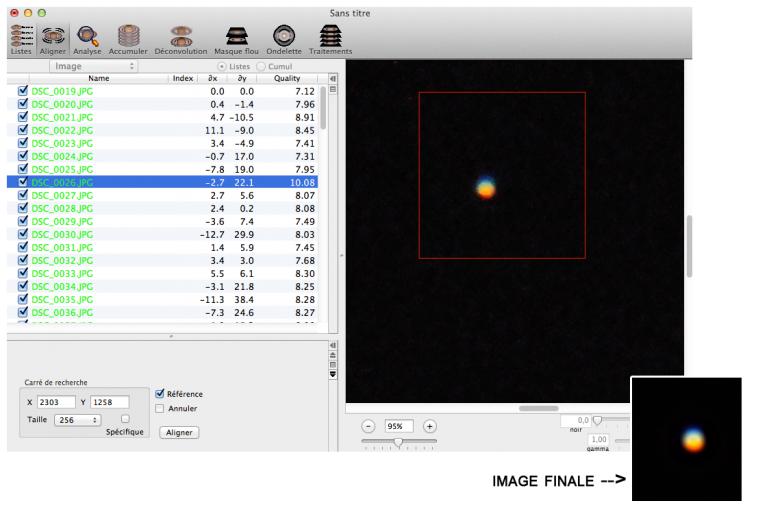Image resolution: width=769 pixels, height=525 pixels.
Task: Open the Accumuler toolbar tool
Action: 128,39
